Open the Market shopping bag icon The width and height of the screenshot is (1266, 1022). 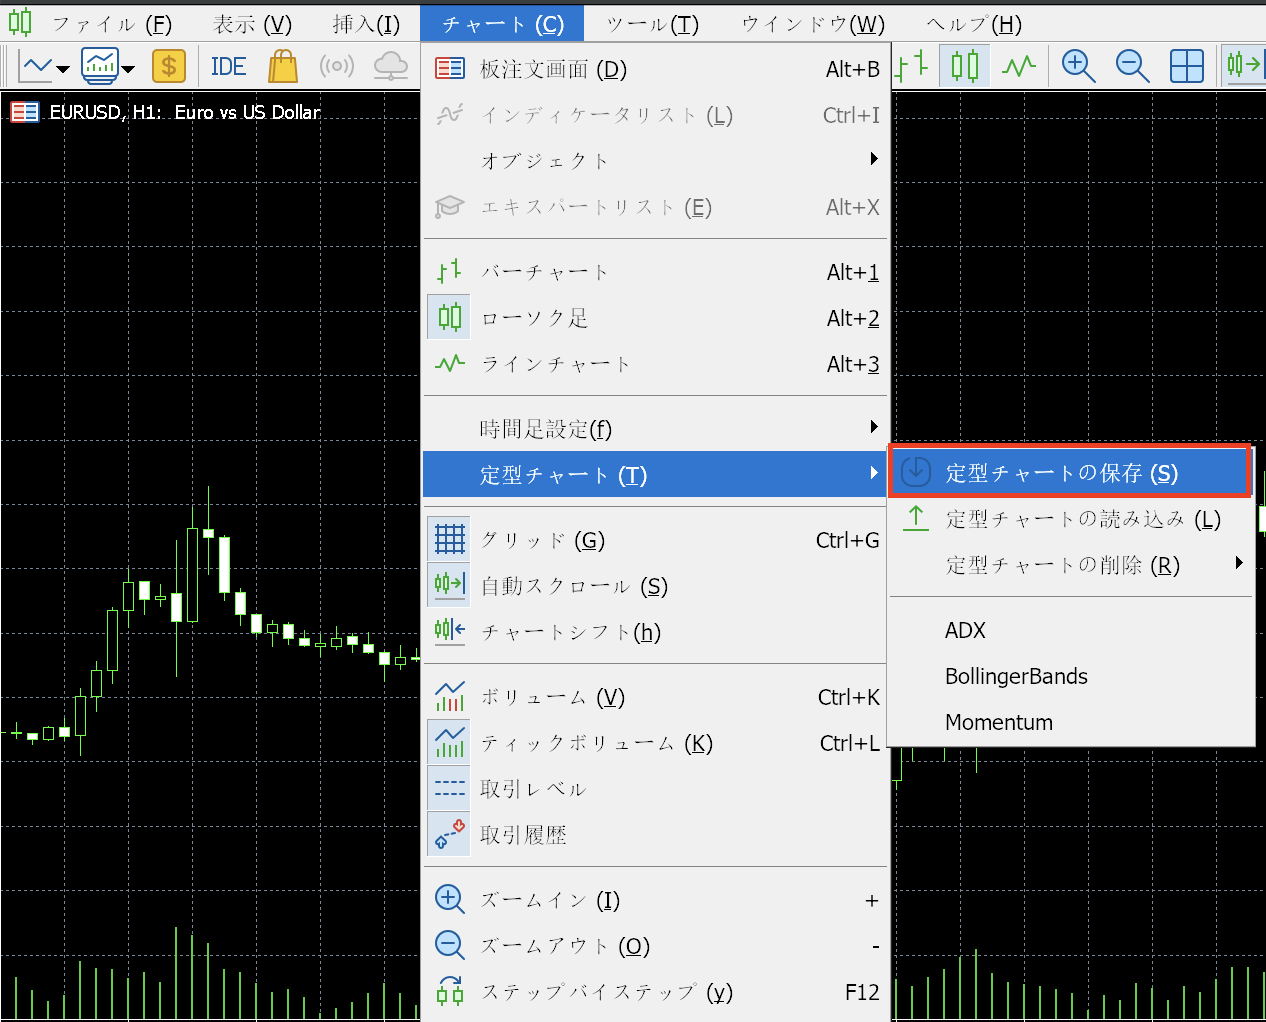pos(283,67)
